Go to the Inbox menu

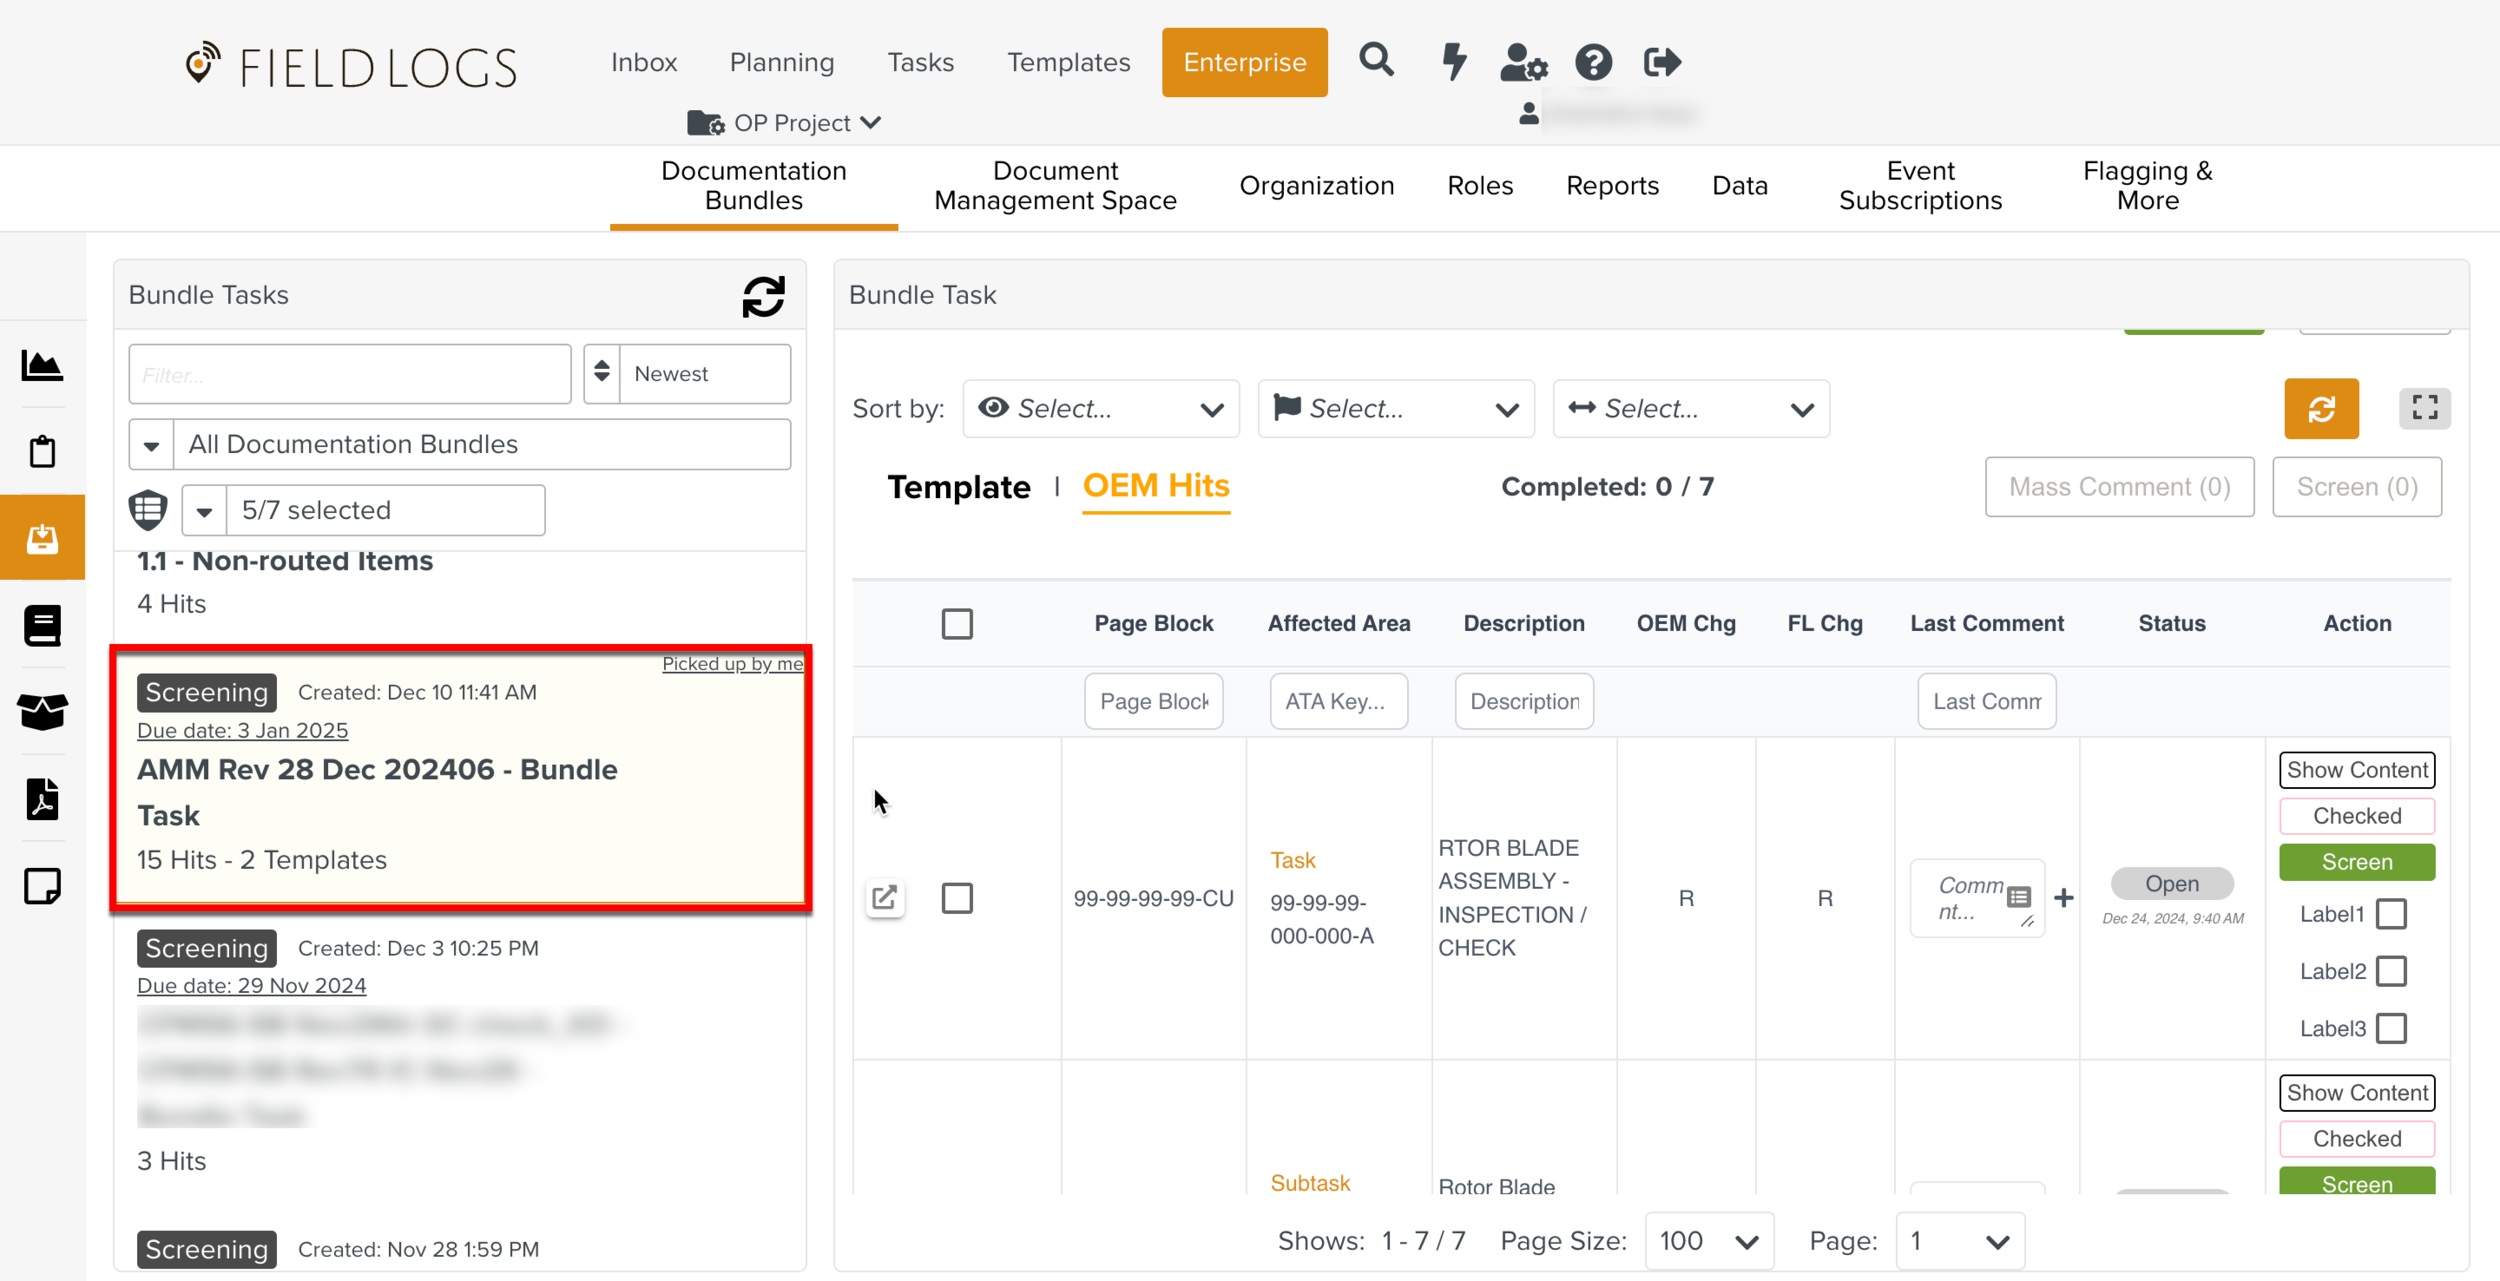click(x=644, y=62)
